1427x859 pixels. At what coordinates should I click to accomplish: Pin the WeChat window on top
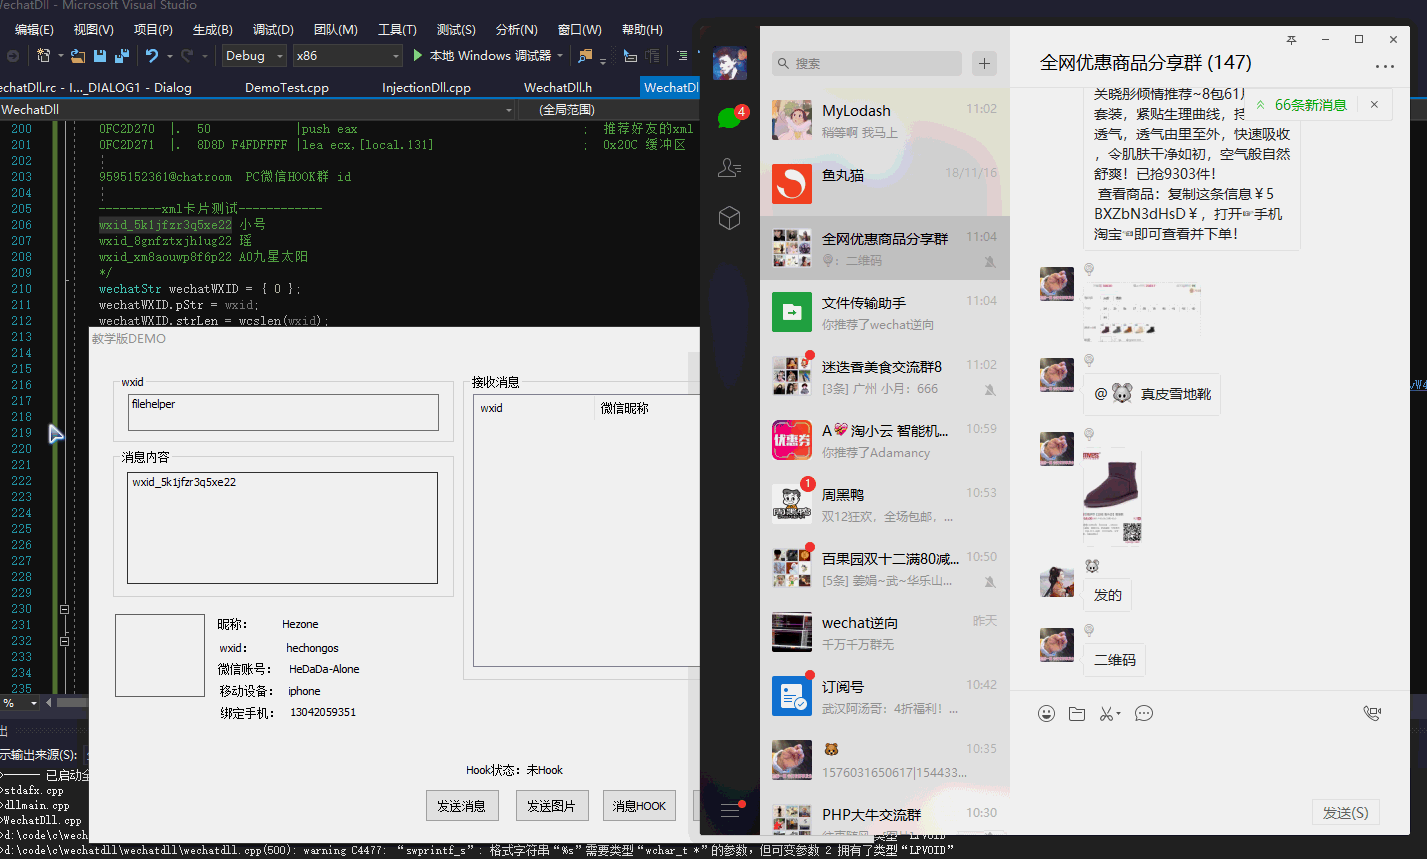pos(1291,40)
